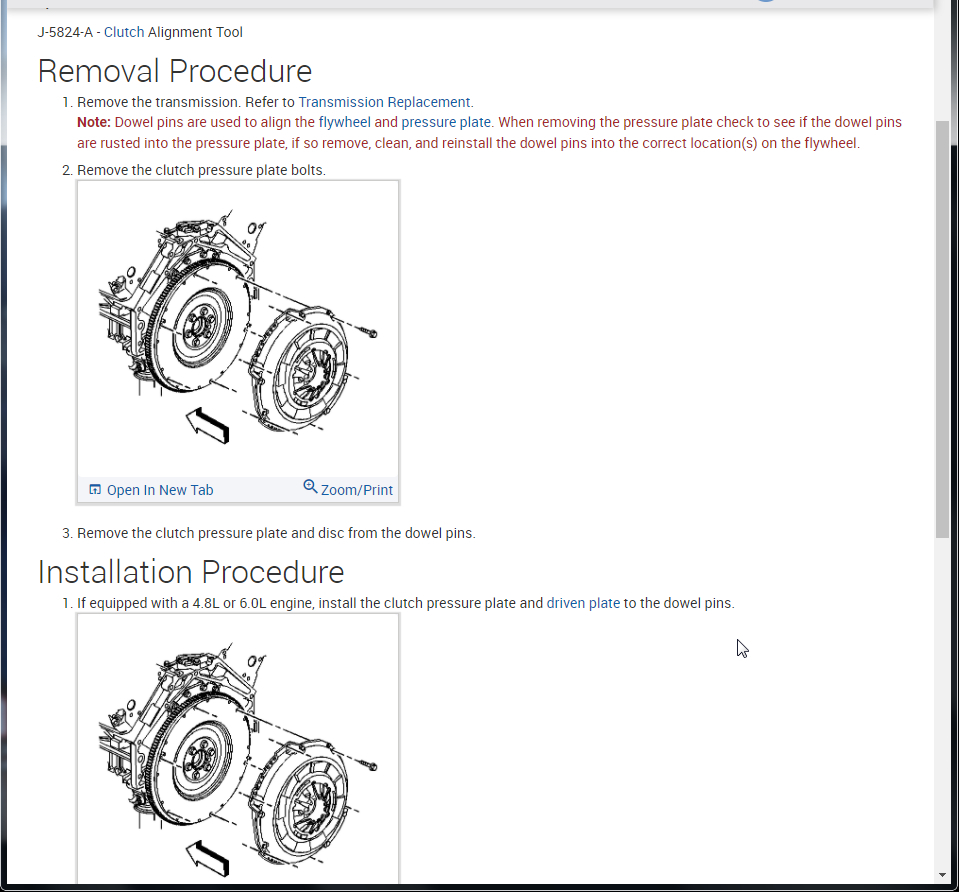Follow the flywheel link in the note
Screen dimensions: 959x892
pos(344,122)
